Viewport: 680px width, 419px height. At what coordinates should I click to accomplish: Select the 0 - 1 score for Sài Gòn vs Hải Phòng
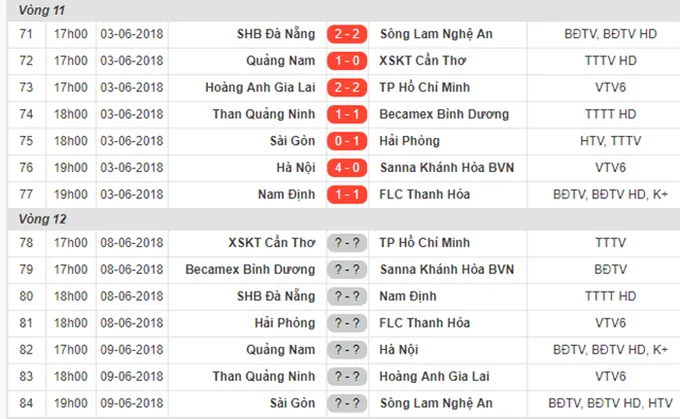[347, 141]
